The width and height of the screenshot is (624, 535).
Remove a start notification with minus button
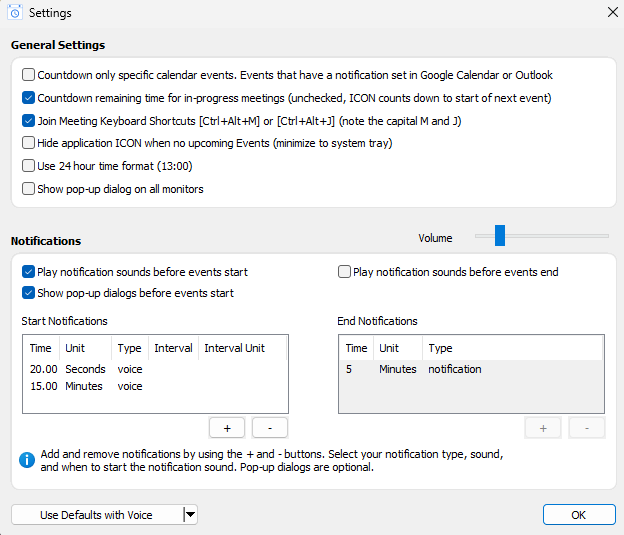pyautogui.click(x=270, y=428)
